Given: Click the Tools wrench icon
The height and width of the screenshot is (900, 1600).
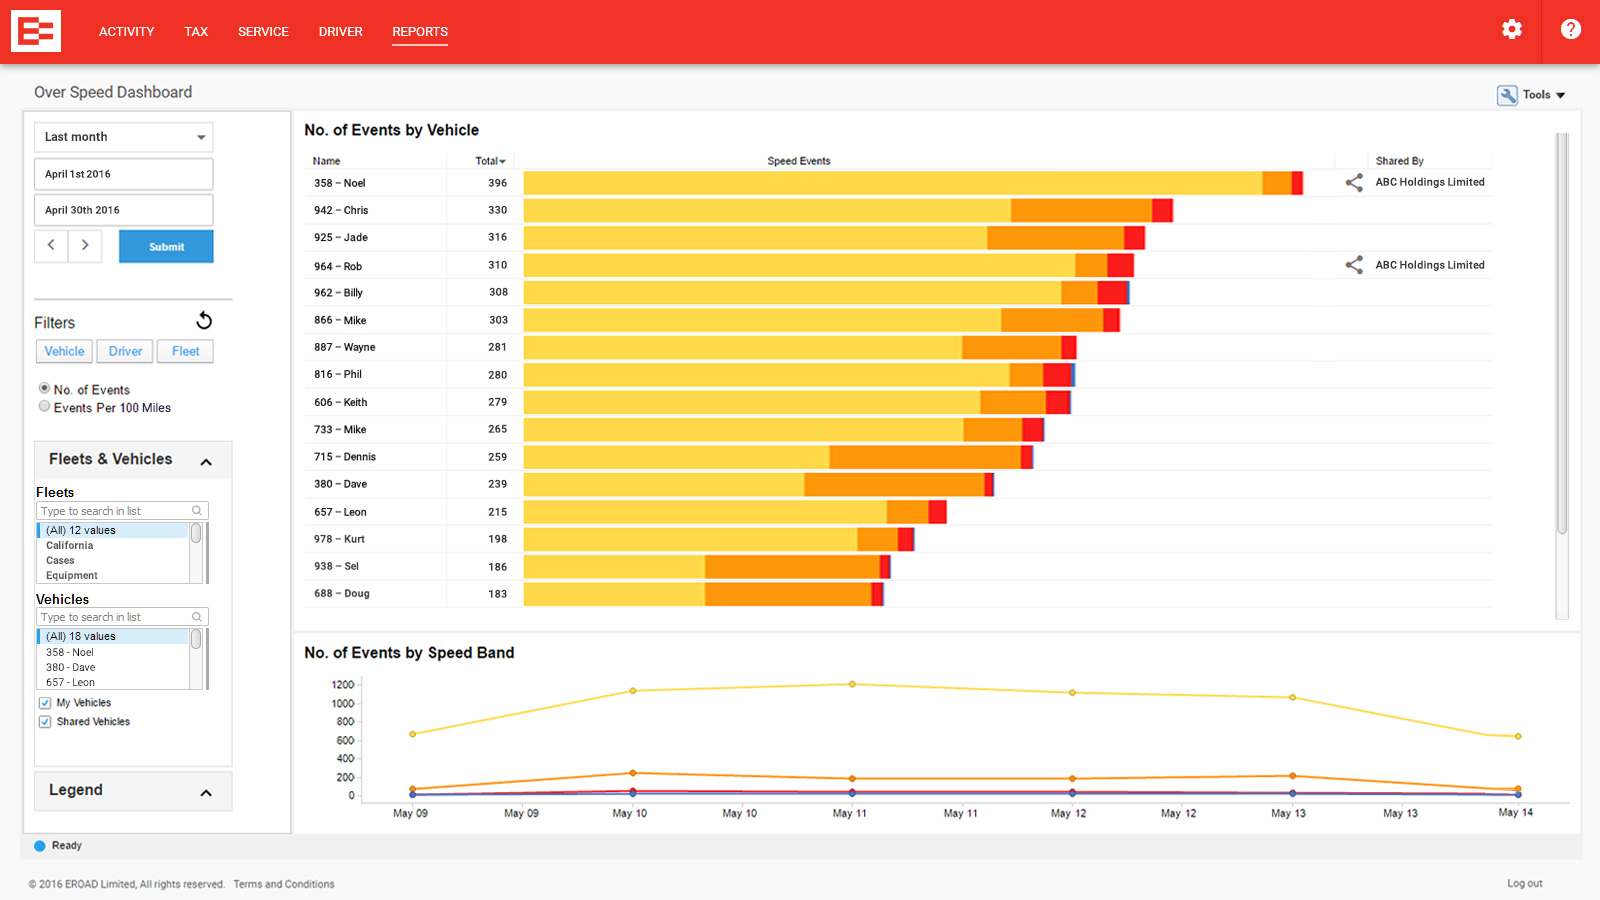Looking at the screenshot, I should (1507, 95).
